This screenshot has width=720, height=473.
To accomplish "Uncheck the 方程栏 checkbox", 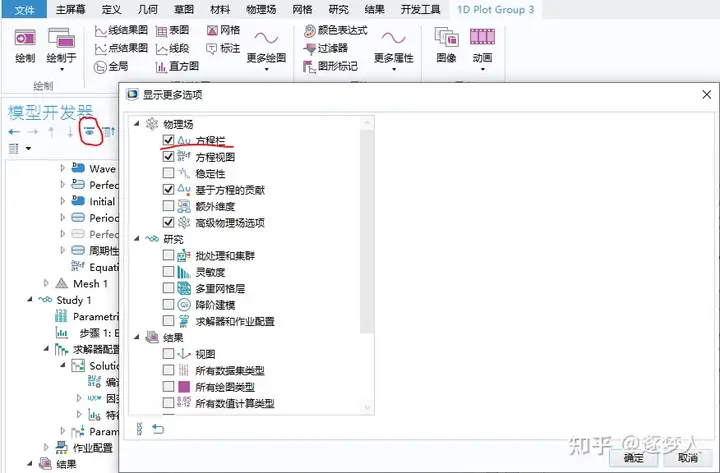I will tap(169, 140).
